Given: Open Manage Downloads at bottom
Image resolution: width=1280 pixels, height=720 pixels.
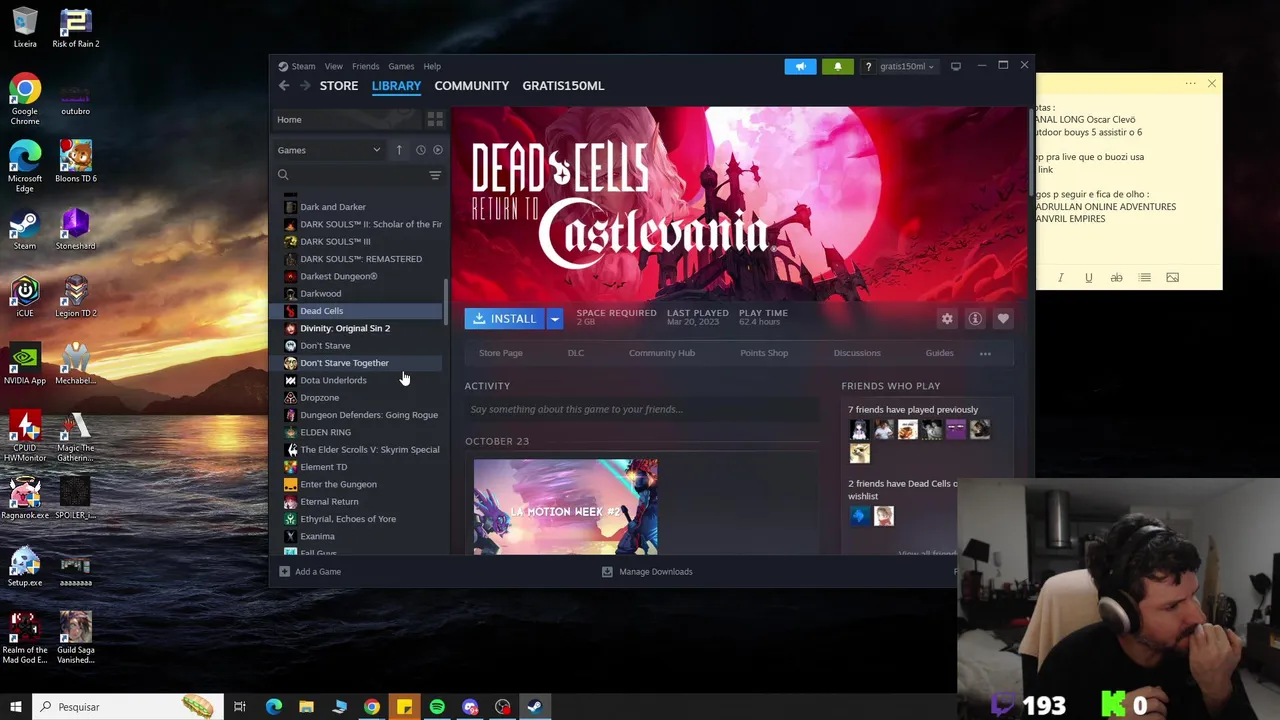Looking at the screenshot, I should (647, 572).
